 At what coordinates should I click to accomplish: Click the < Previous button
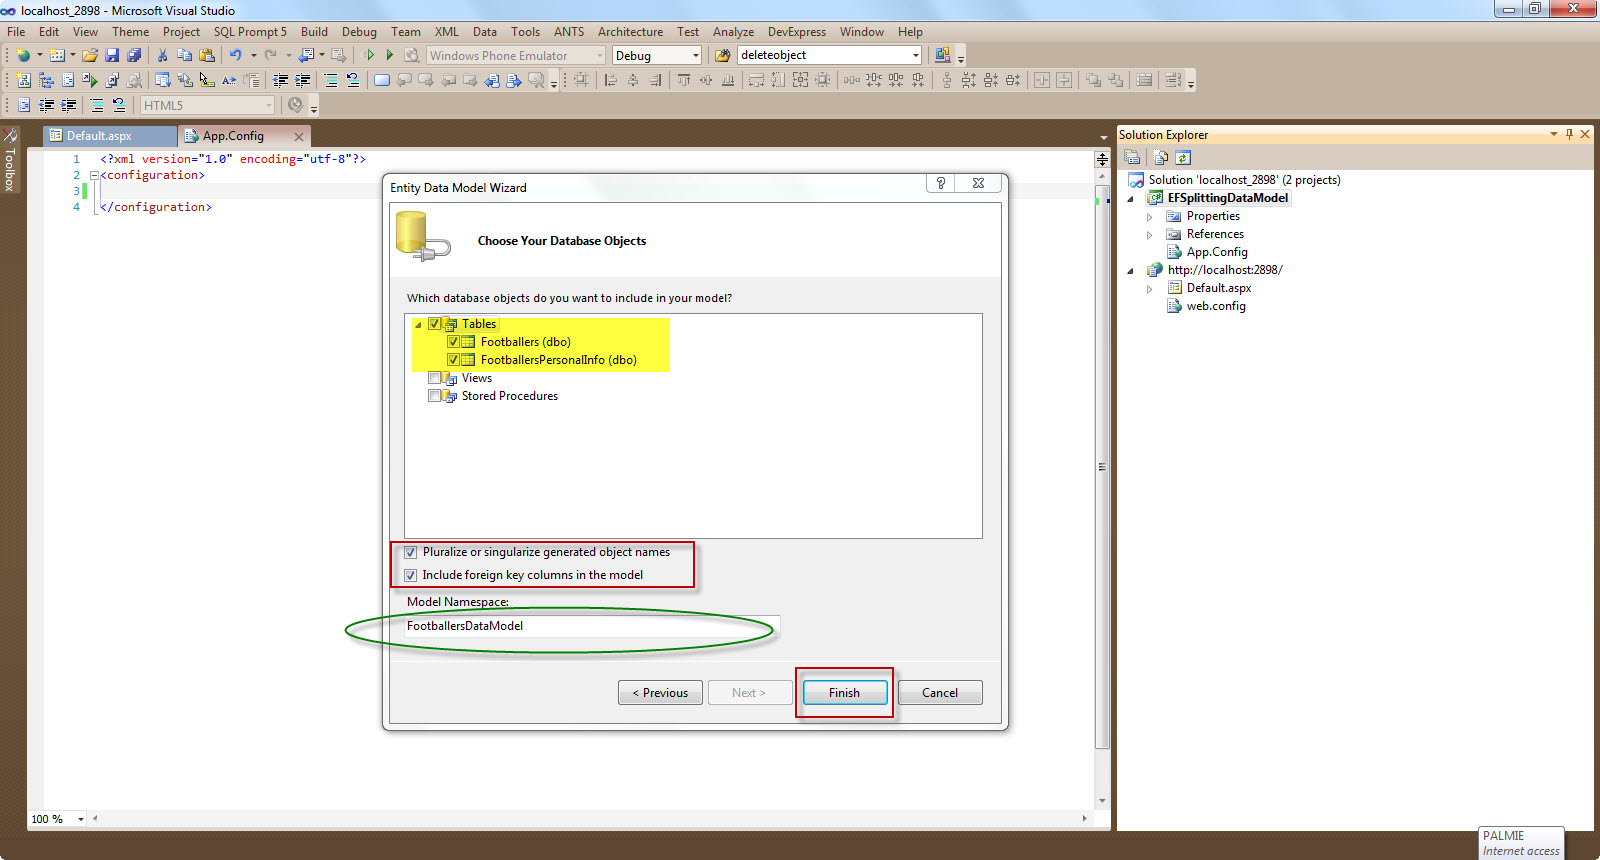click(x=660, y=692)
